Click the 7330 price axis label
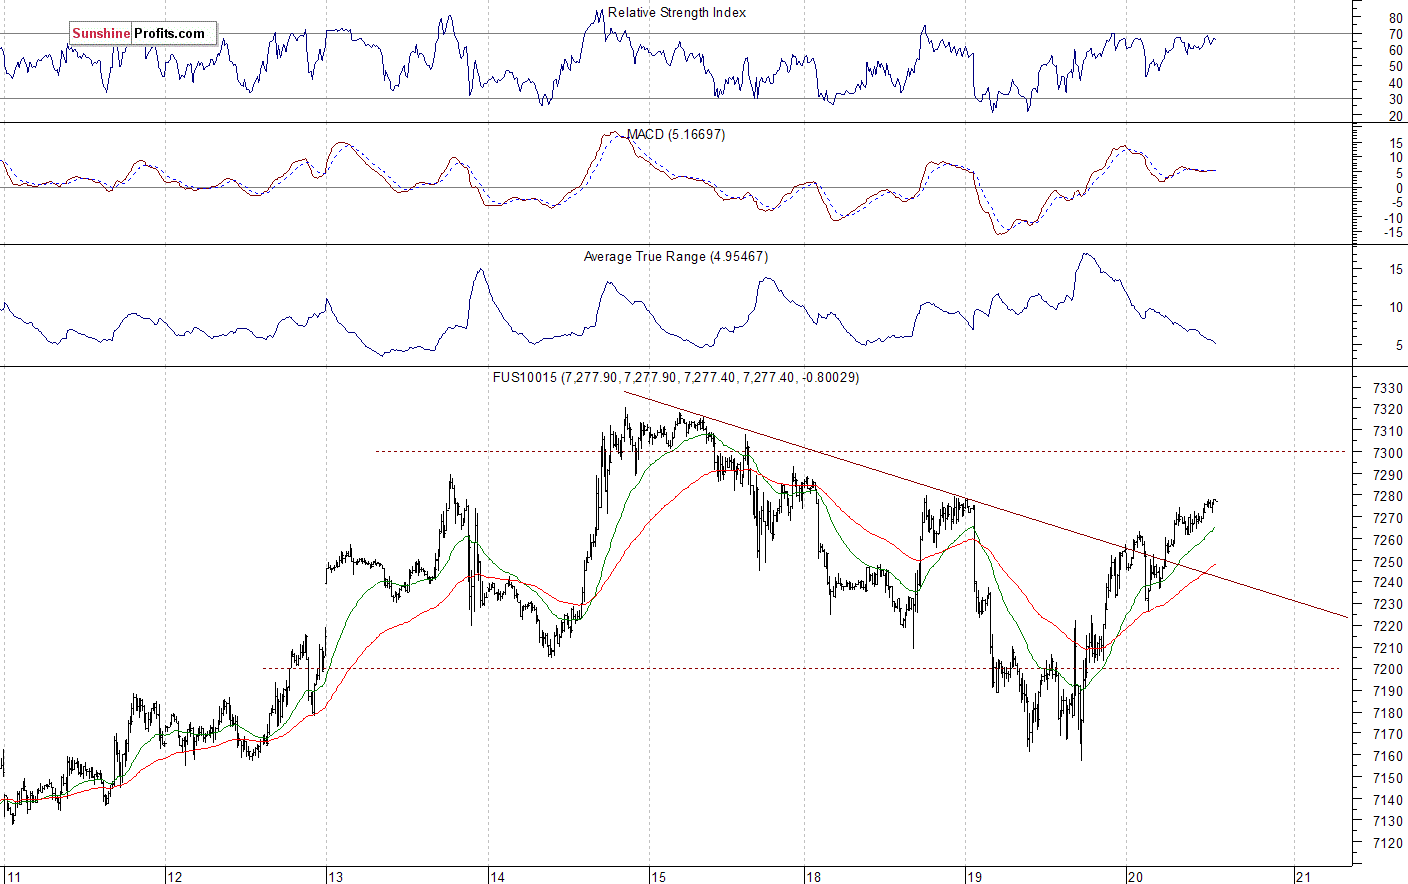This screenshot has width=1408, height=884. coord(1388,388)
